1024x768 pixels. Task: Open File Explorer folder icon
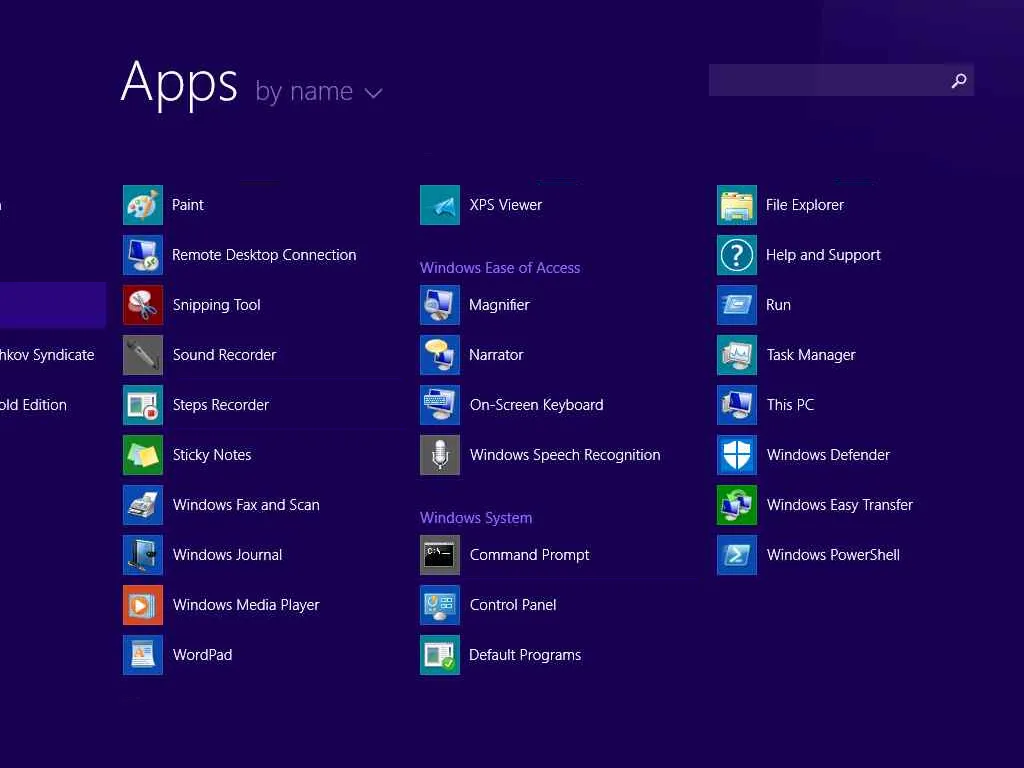point(737,205)
